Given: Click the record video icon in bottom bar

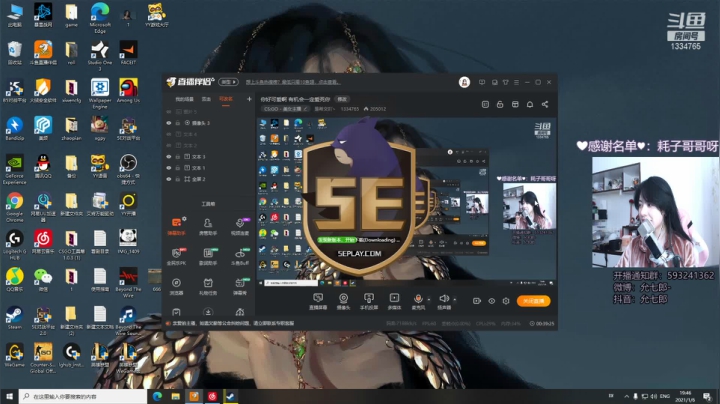Looking at the screenshot, I should coord(477,301).
